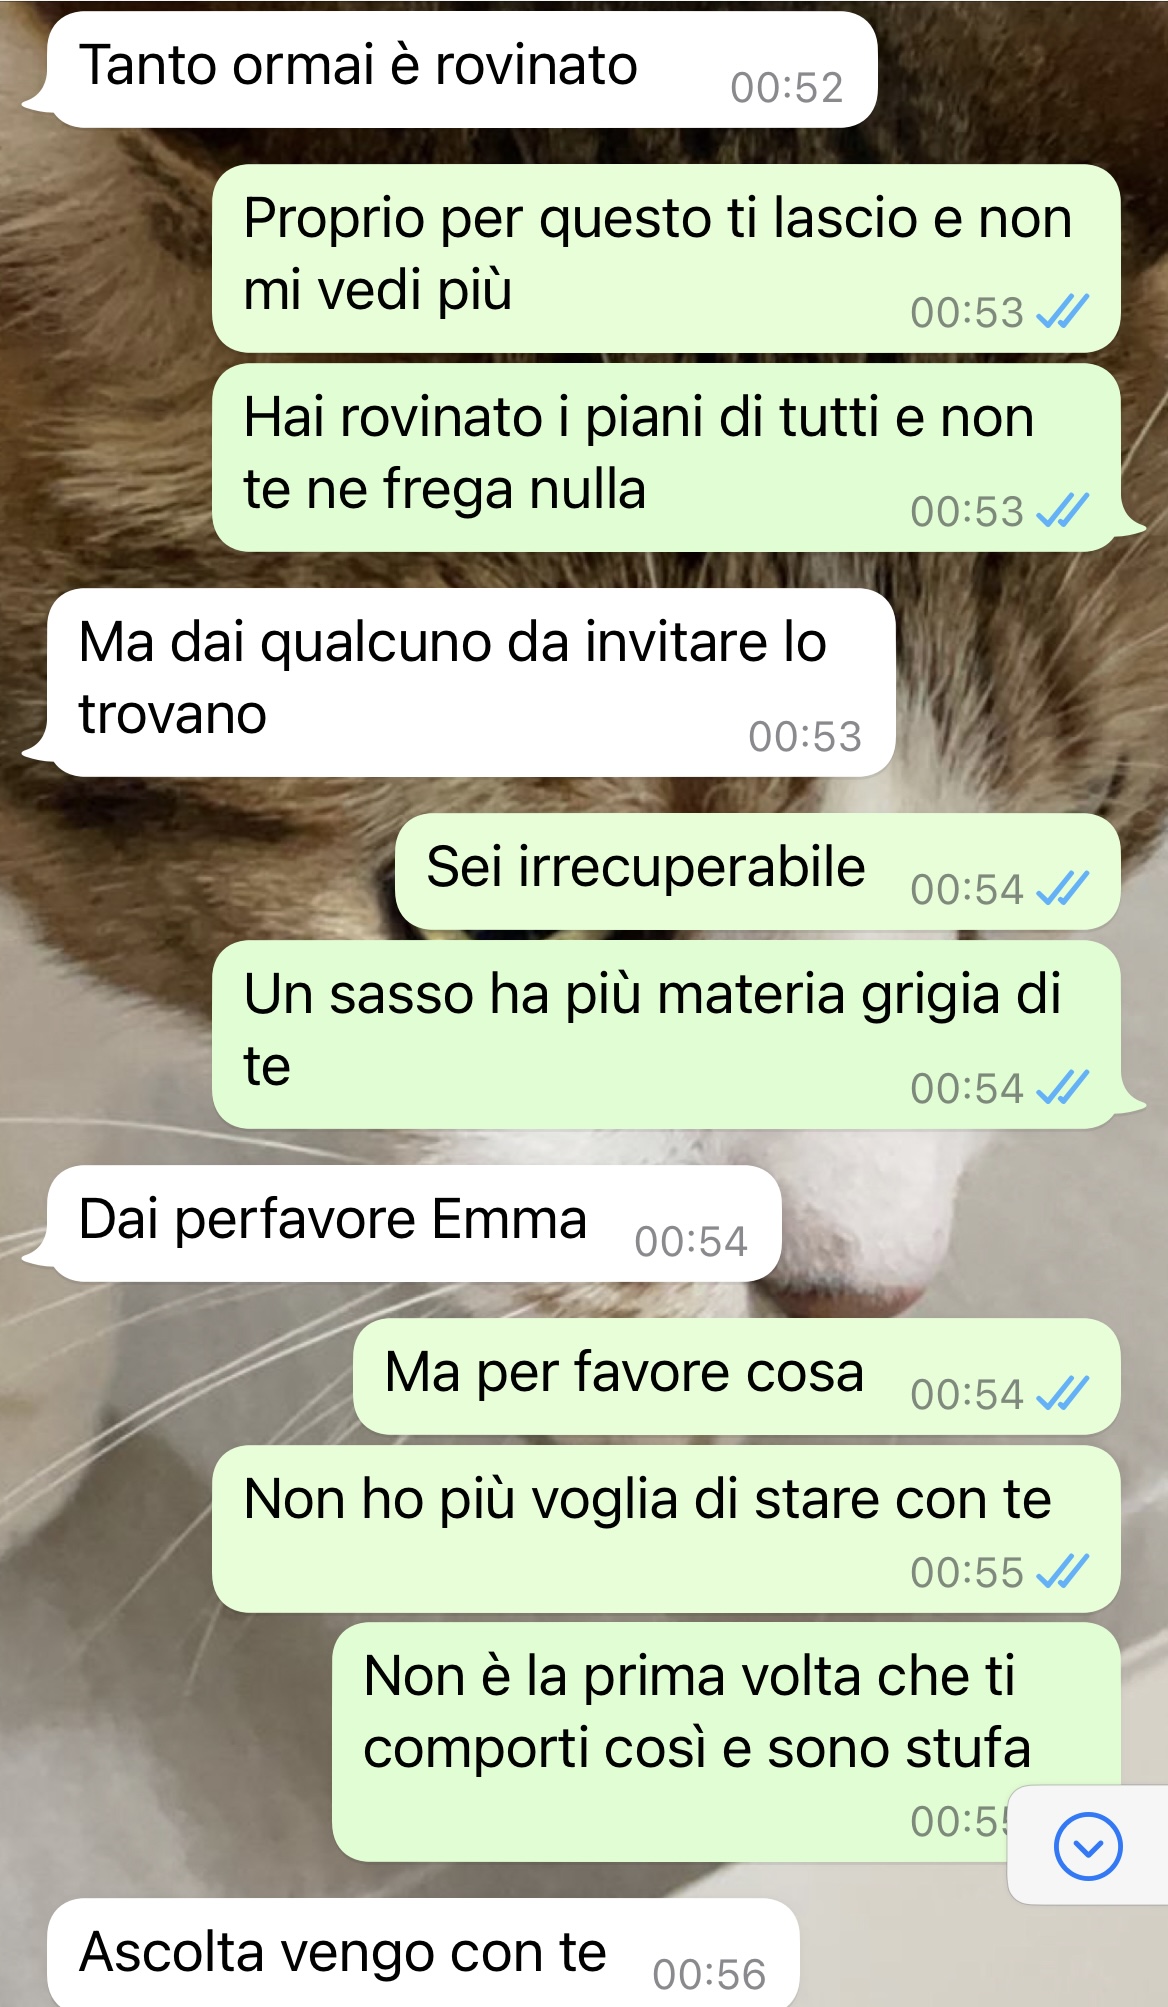
Task: Click read ticks on 'Non ho più voglia' message
Action: pos(1062,1572)
